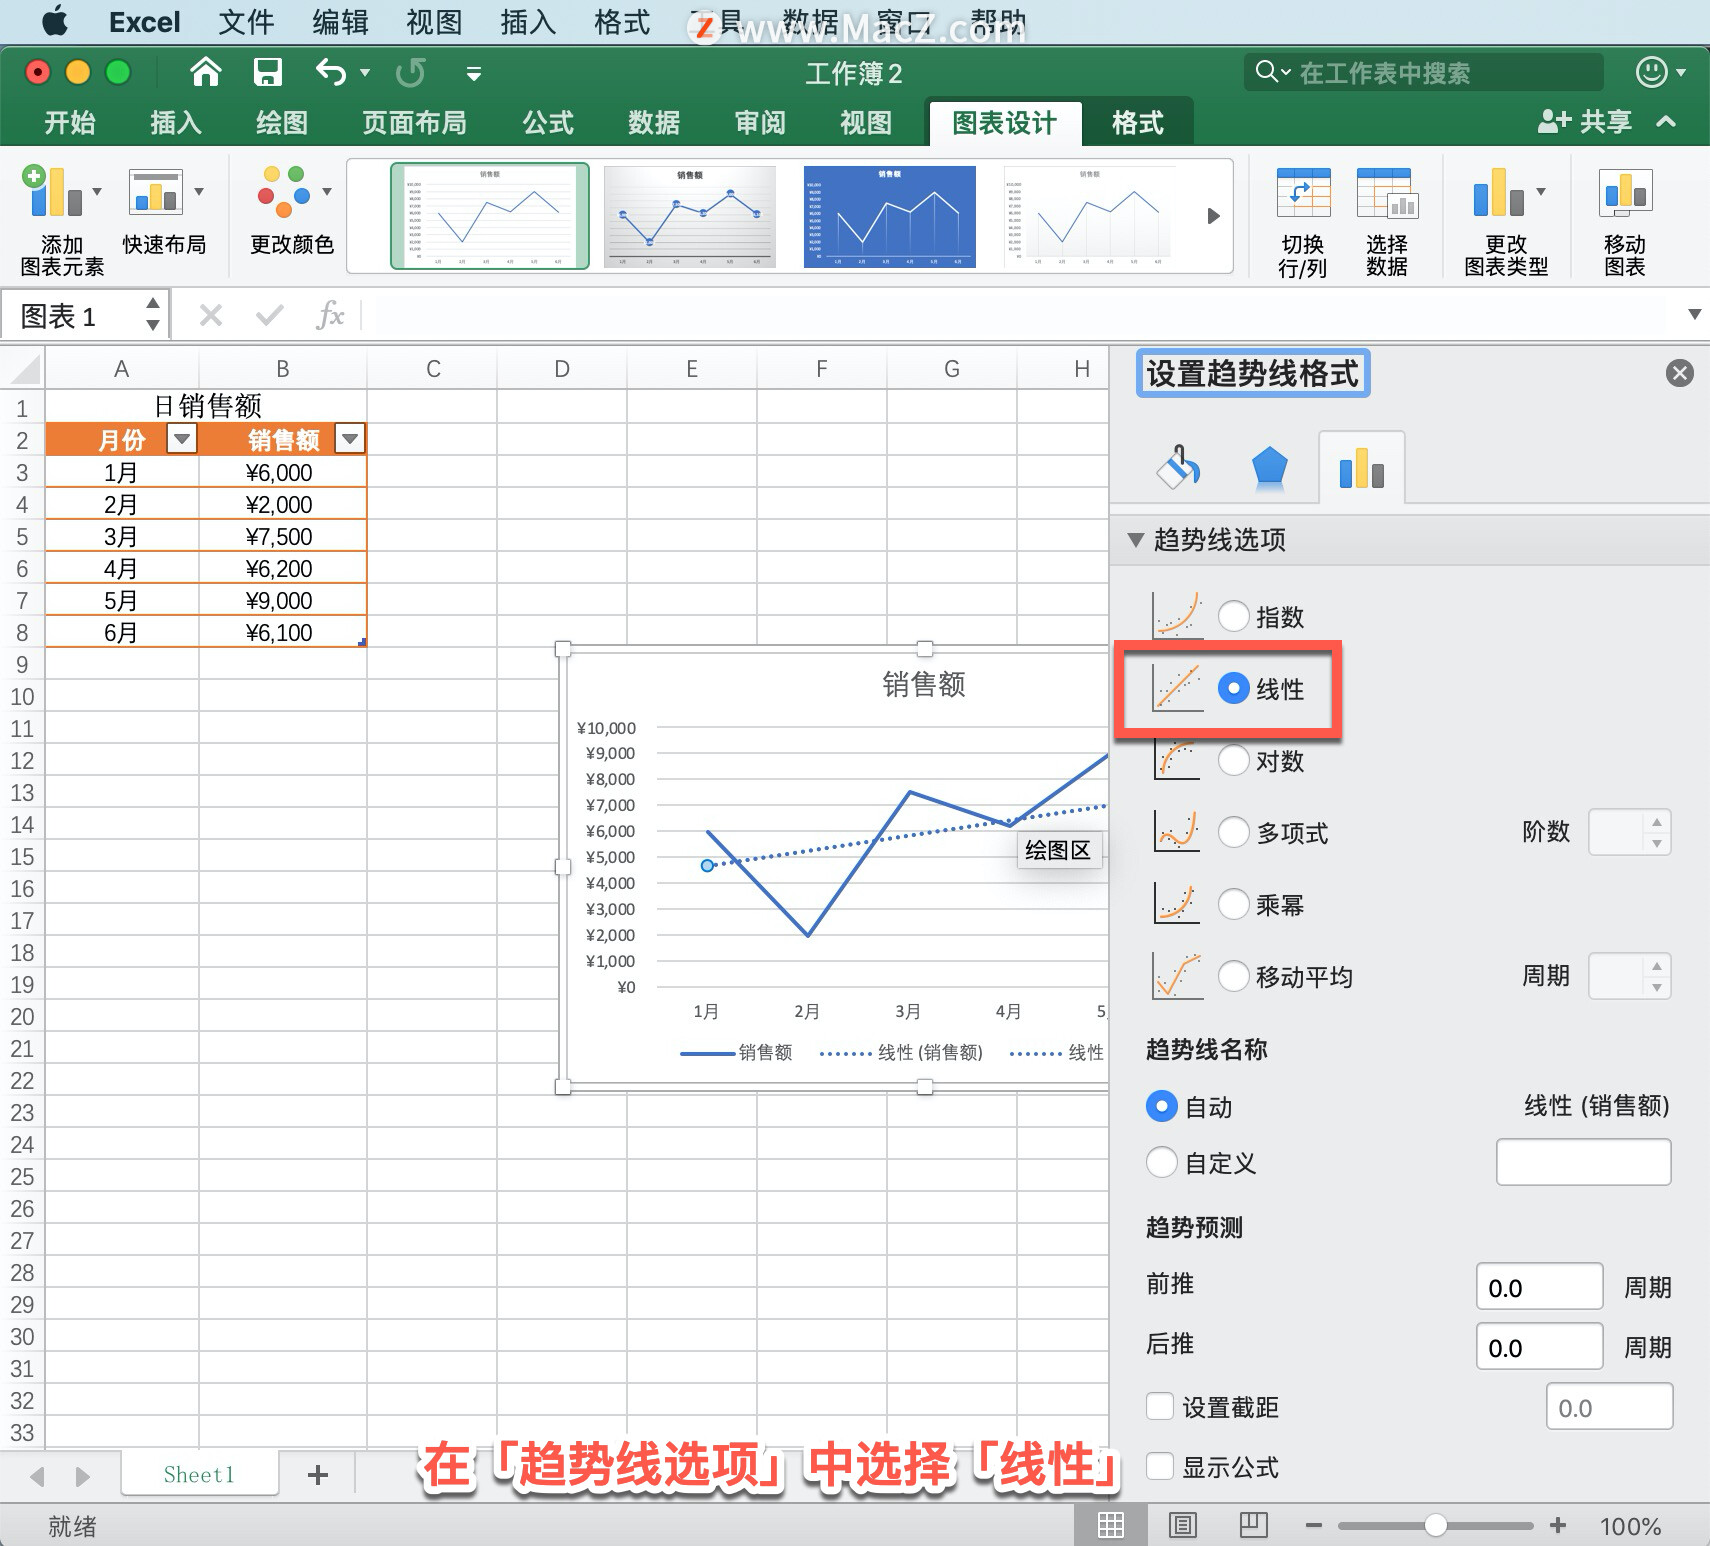The width and height of the screenshot is (1710, 1546).
Task: Click the greyed-out Redo arrow icon
Action: pos(411,72)
